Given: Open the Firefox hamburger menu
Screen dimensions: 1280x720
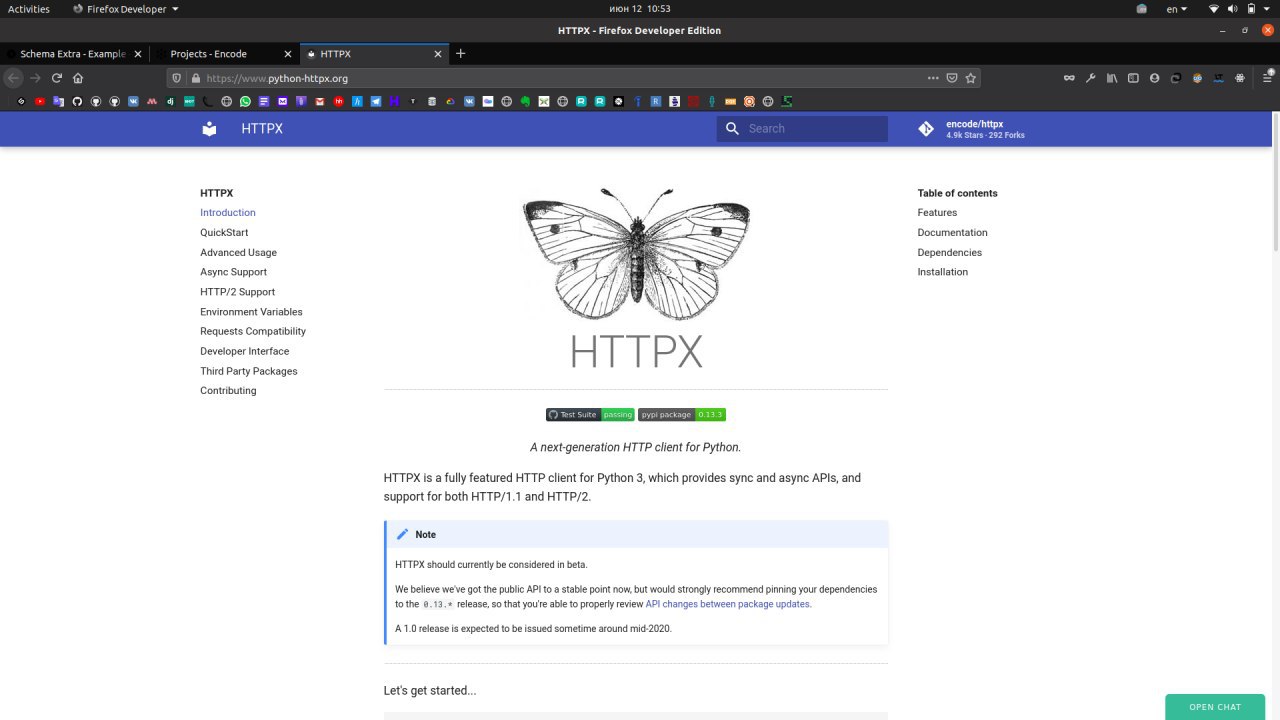Looking at the screenshot, I should tap(1267, 77).
